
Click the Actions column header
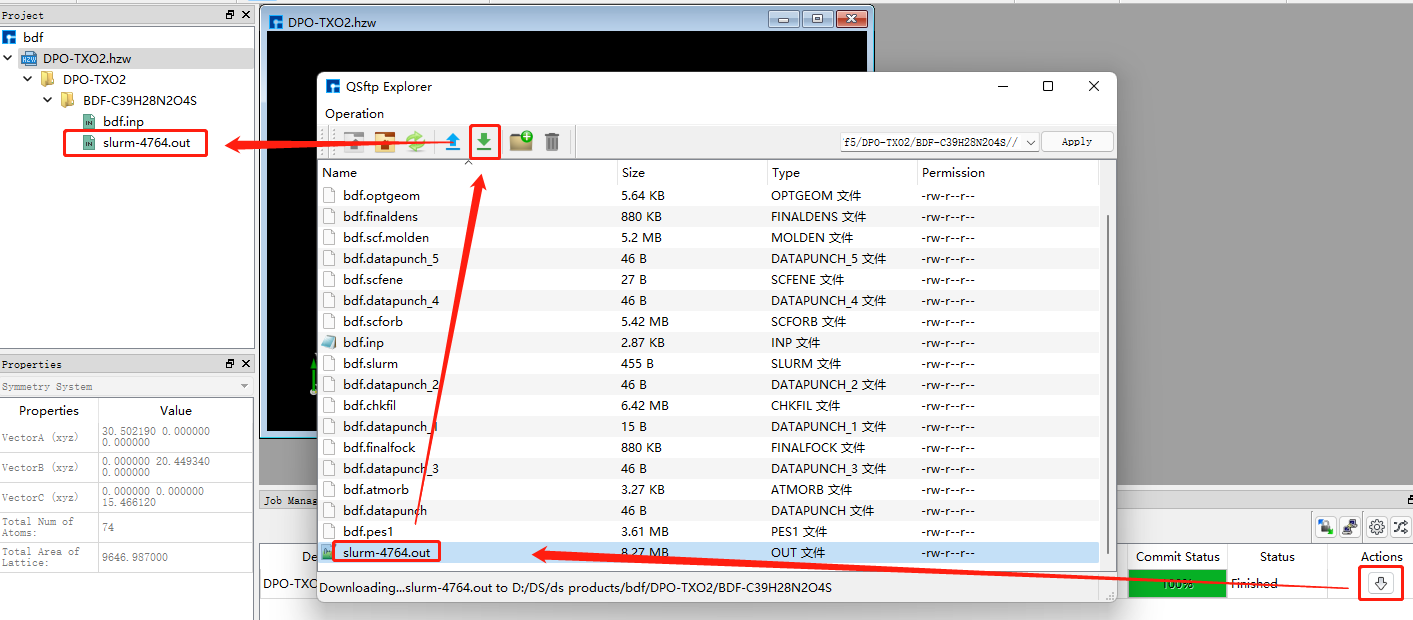1381,556
